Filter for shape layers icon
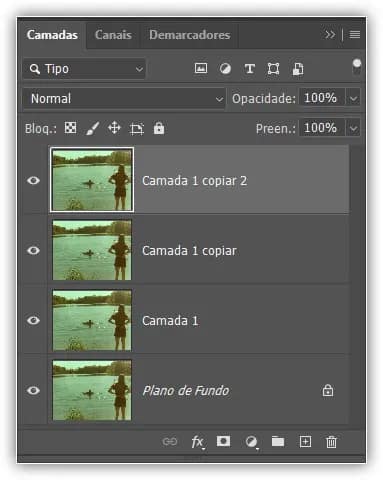Viewport: 383px width, 480px height. click(273, 69)
